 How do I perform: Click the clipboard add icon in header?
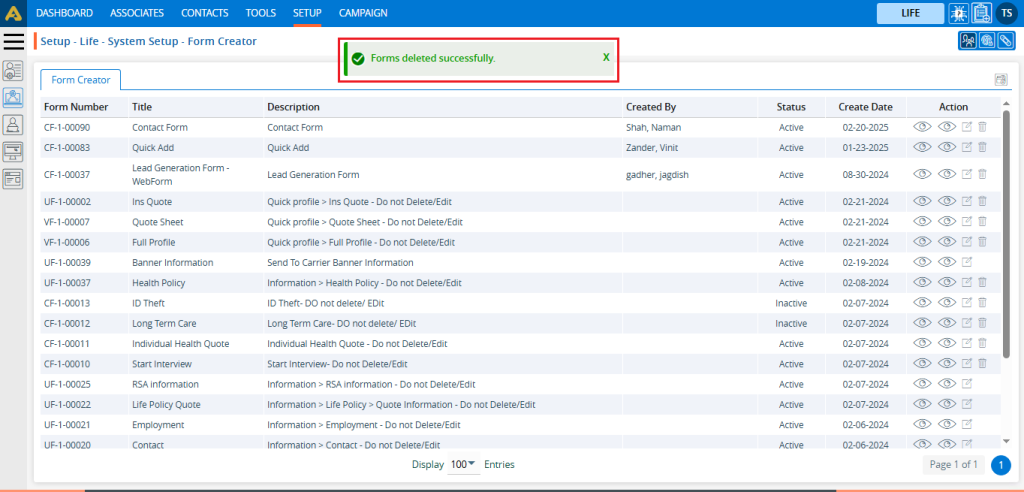(981, 13)
